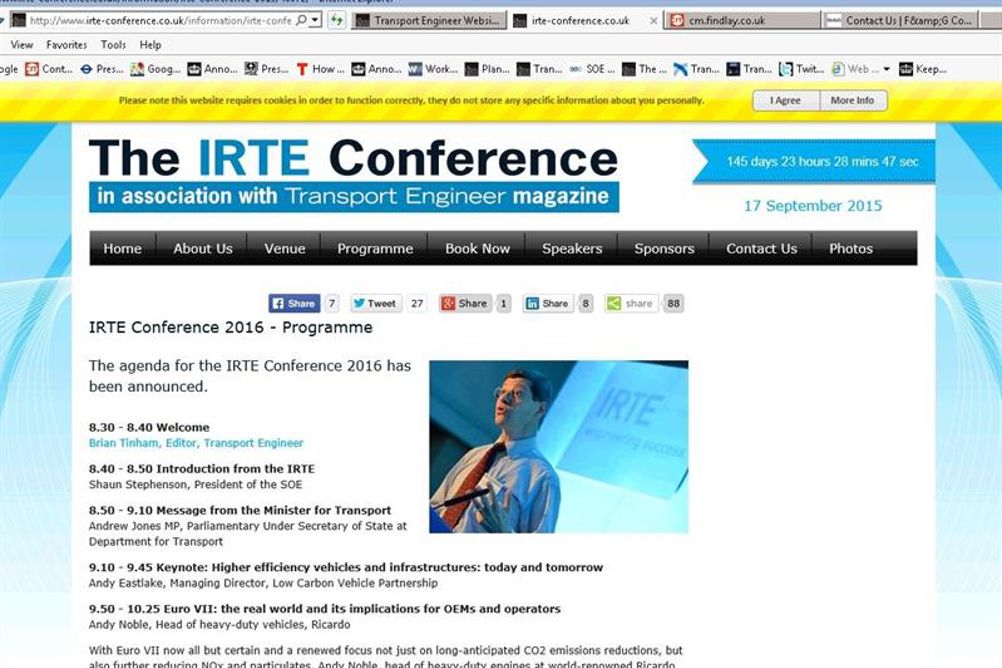Viewport: 1002px width, 668px height.
Task: Open the 'Work...' favorite with W icon
Action: [x=433, y=69]
